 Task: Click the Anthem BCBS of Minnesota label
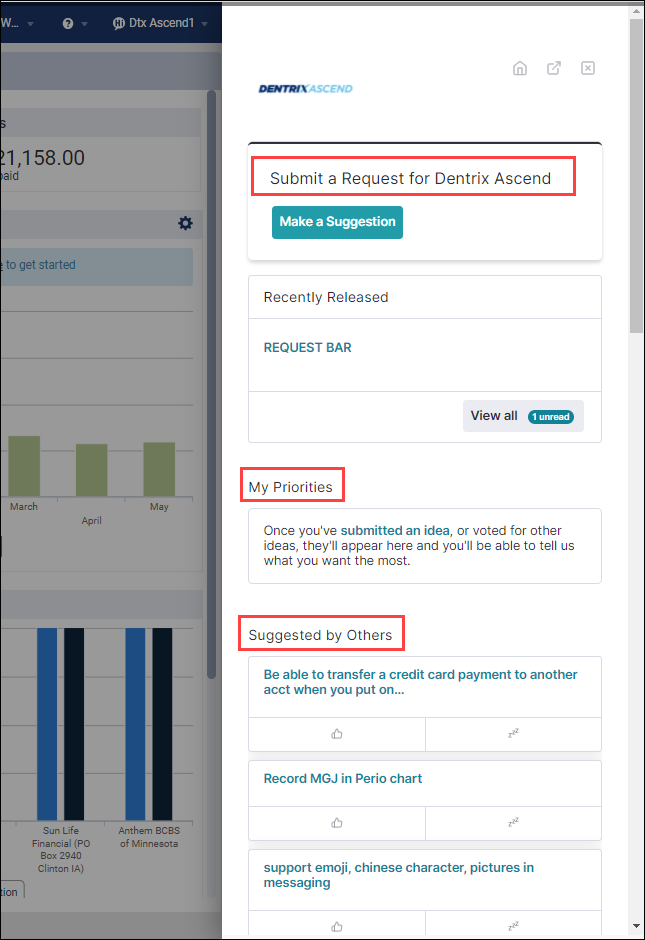149,837
